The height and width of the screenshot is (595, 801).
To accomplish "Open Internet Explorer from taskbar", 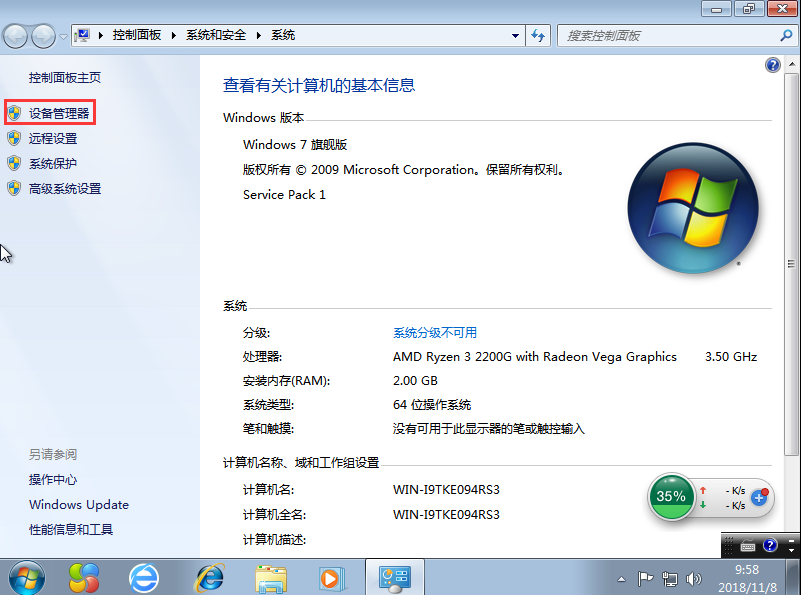I will (x=209, y=576).
